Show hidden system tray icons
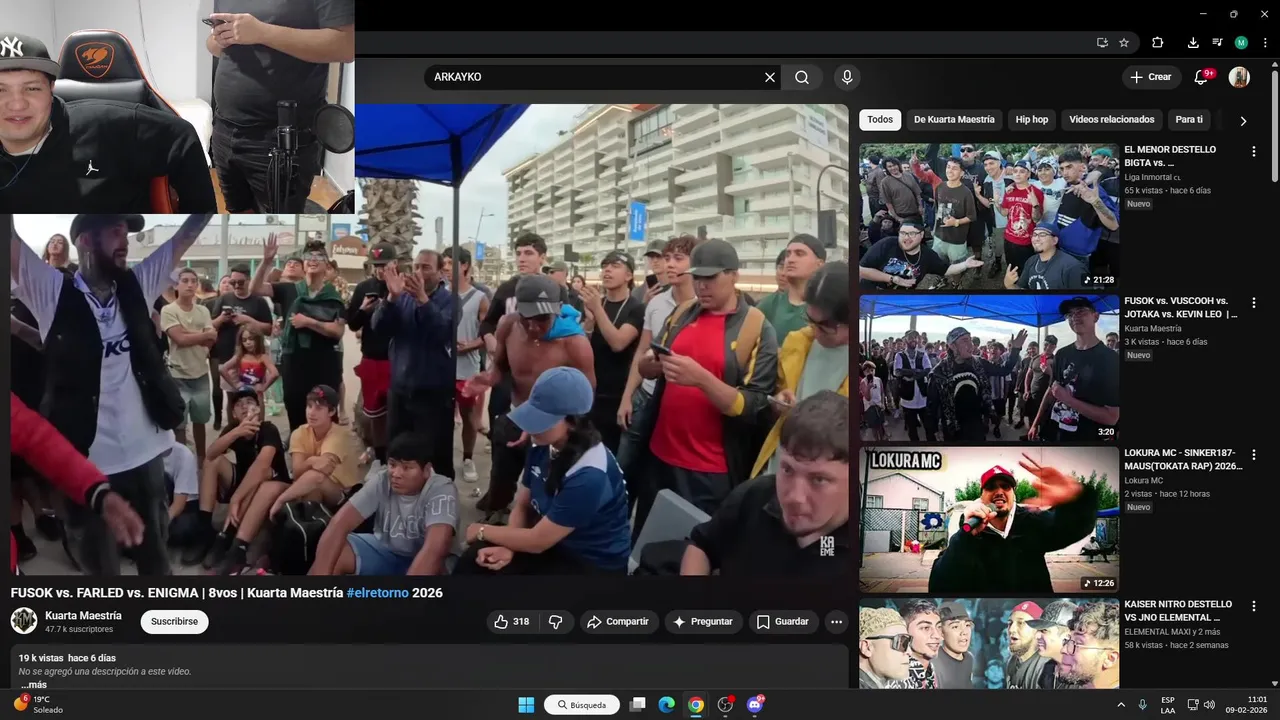The height and width of the screenshot is (720, 1280). pos(1121,705)
